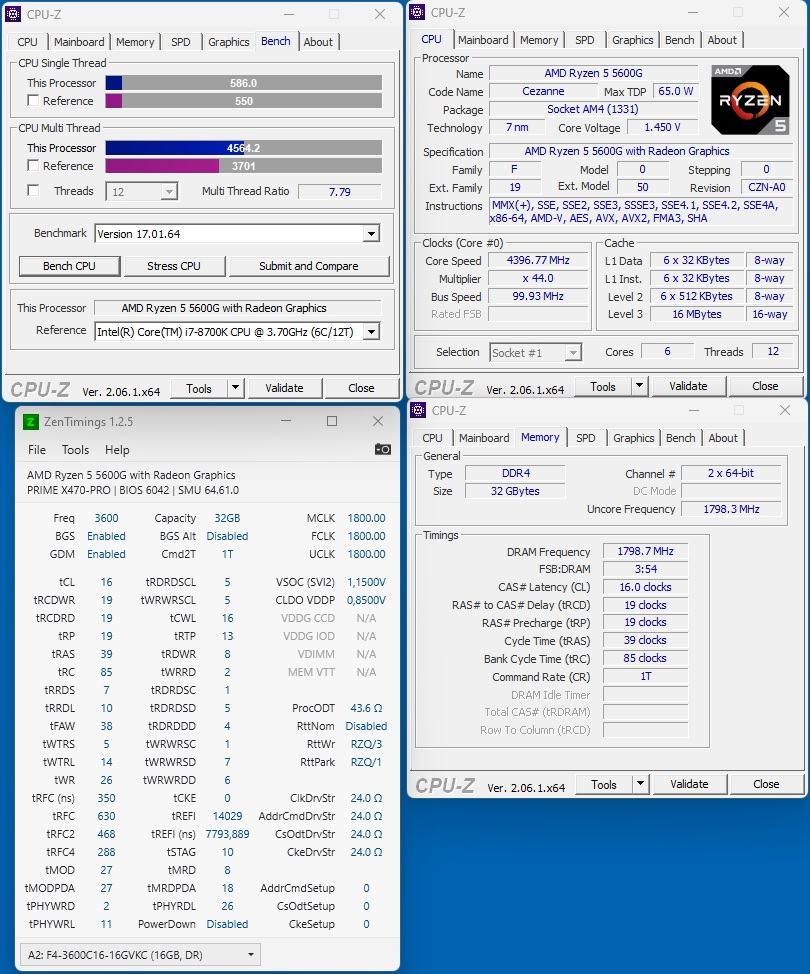Open Tools dropdown arrow in Bench window
Viewport: 810px width, 974px height.
[235, 388]
